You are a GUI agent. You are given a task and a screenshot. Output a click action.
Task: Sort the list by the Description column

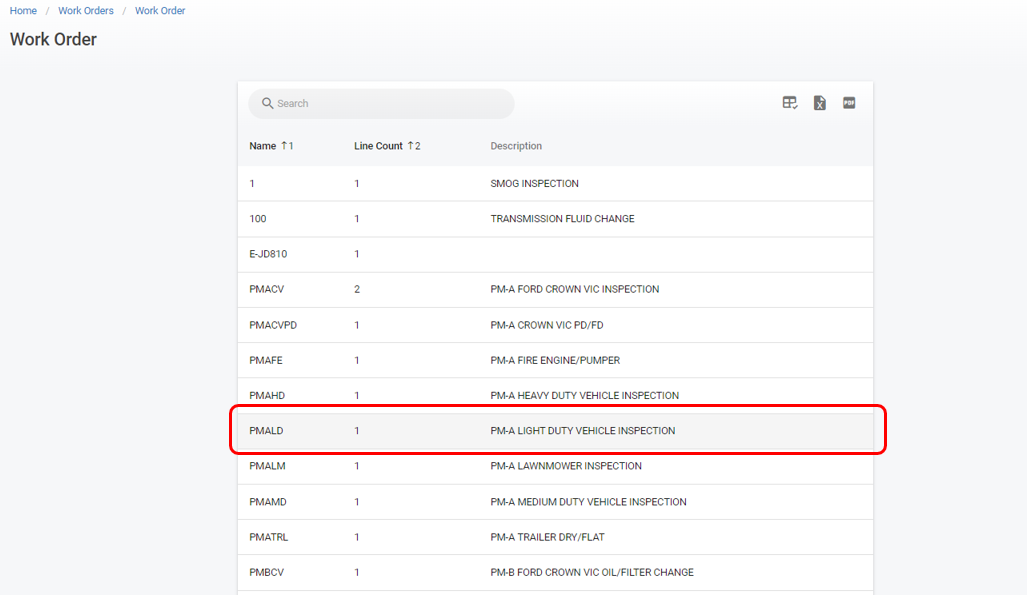pos(516,145)
